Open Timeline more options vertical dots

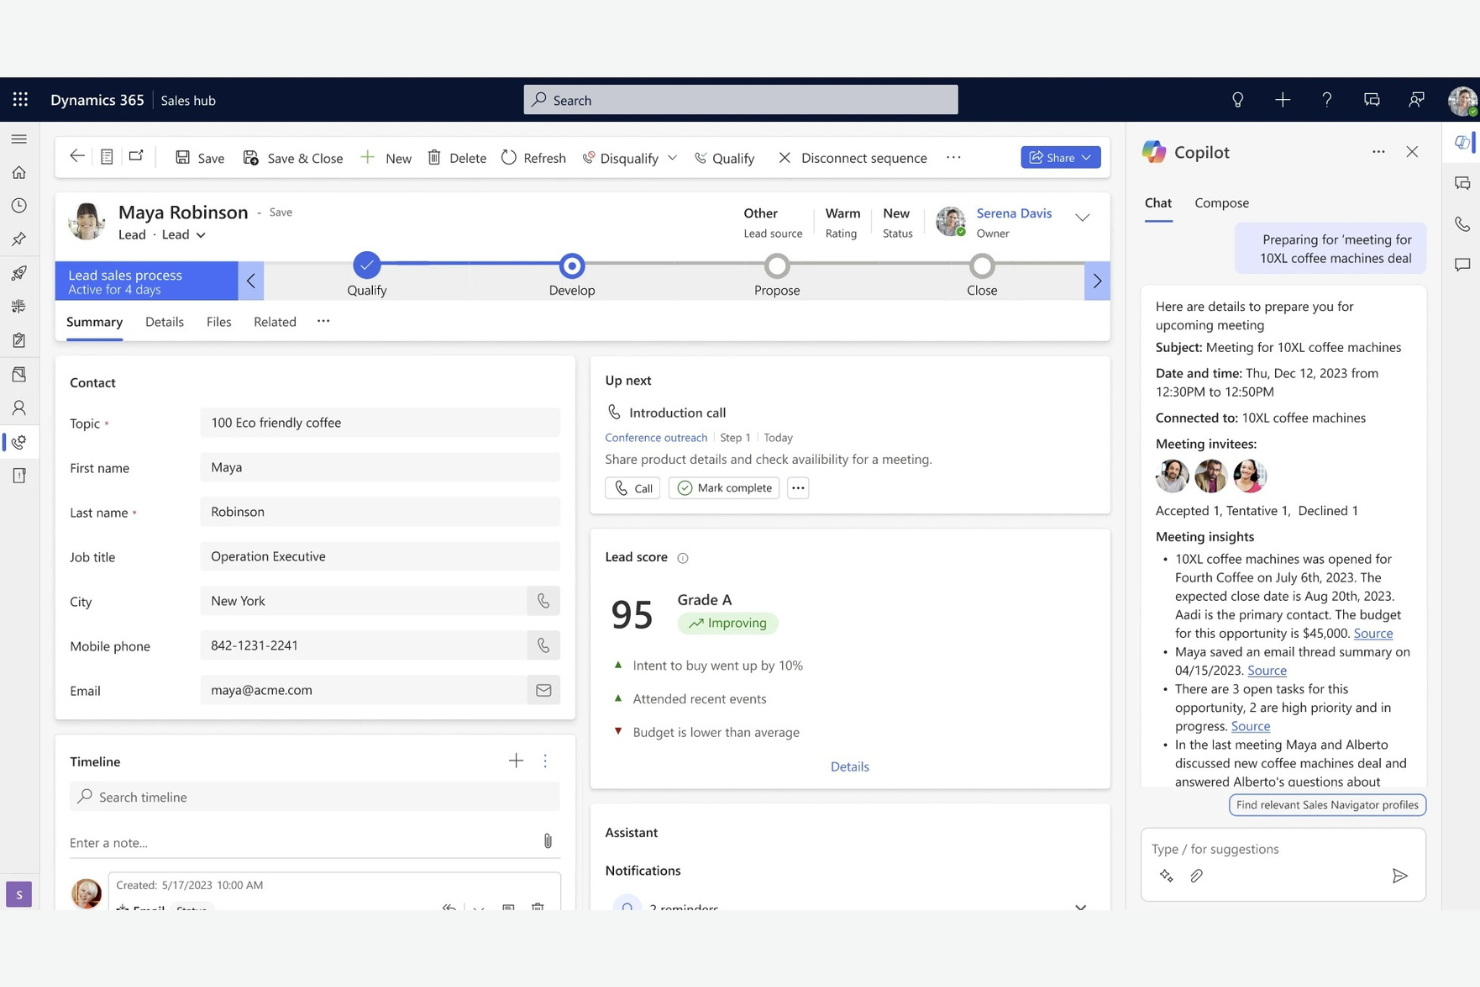[545, 761]
